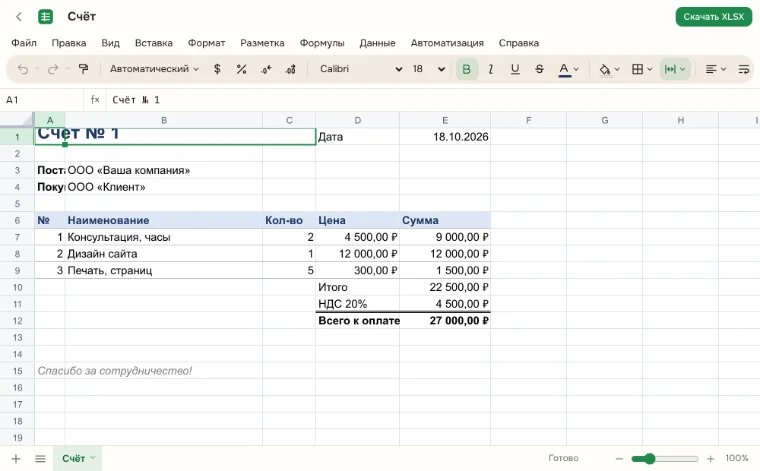This screenshot has width=760, height=471.
Task: Select column B header
Action: pos(164,120)
